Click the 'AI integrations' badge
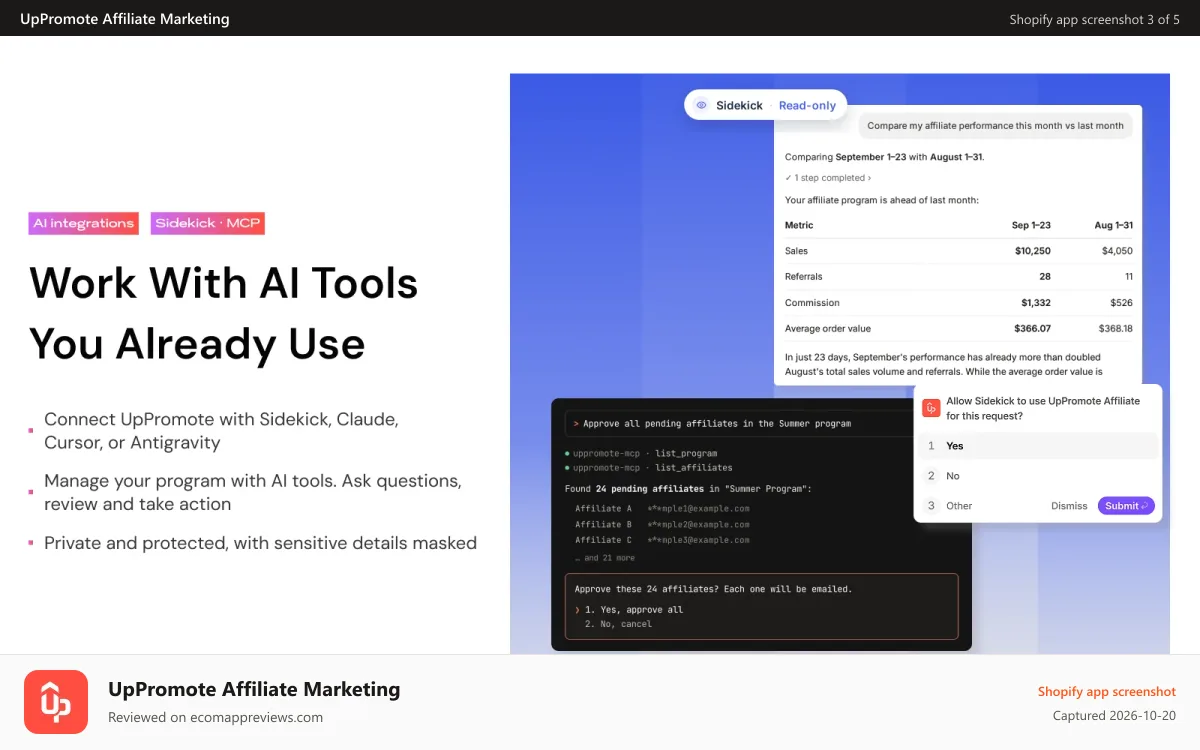The width and height of the screenshot is (1200, 750). (x=83, y=223)
